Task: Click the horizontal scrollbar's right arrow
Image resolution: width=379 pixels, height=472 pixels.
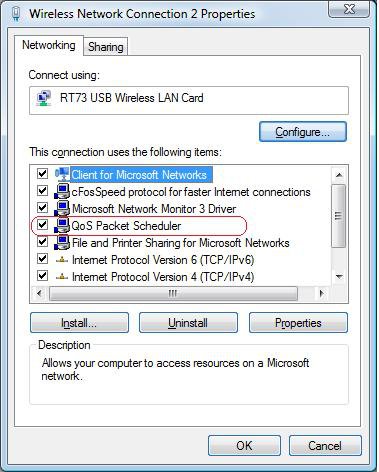Action: click(x=322, y=294)
